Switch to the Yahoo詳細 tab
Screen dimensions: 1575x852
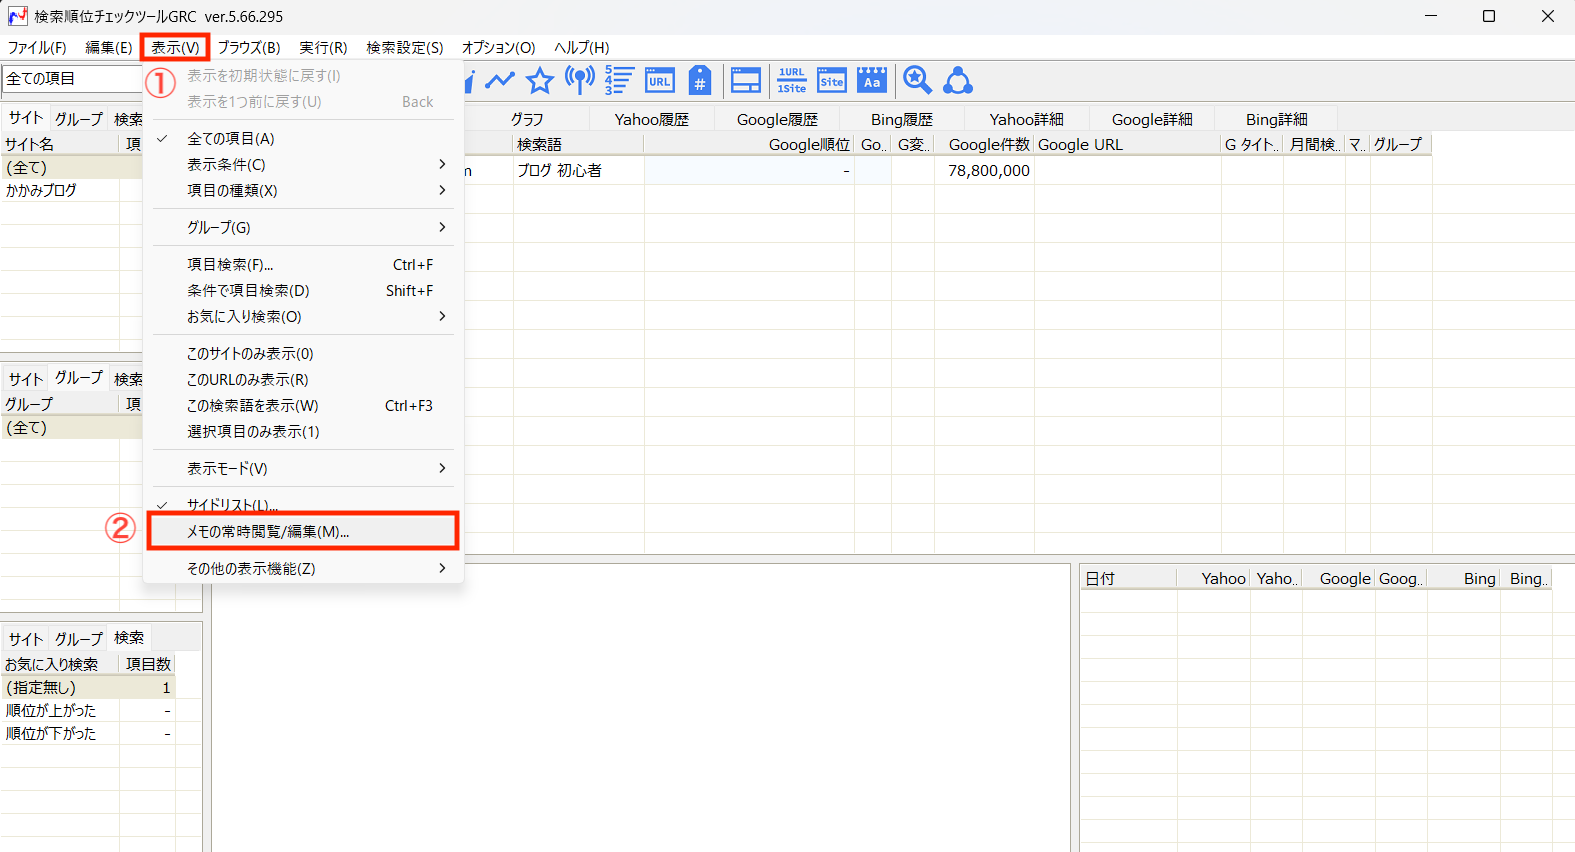click(x=1027, y=119)
